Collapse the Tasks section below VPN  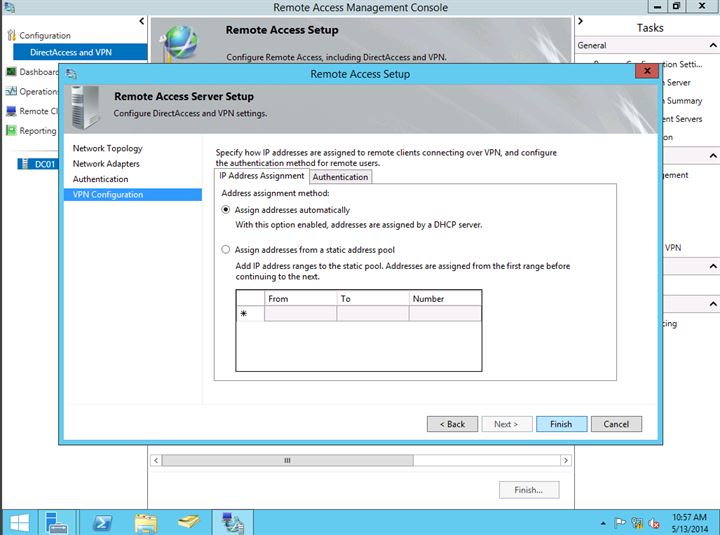click(713, 266)
